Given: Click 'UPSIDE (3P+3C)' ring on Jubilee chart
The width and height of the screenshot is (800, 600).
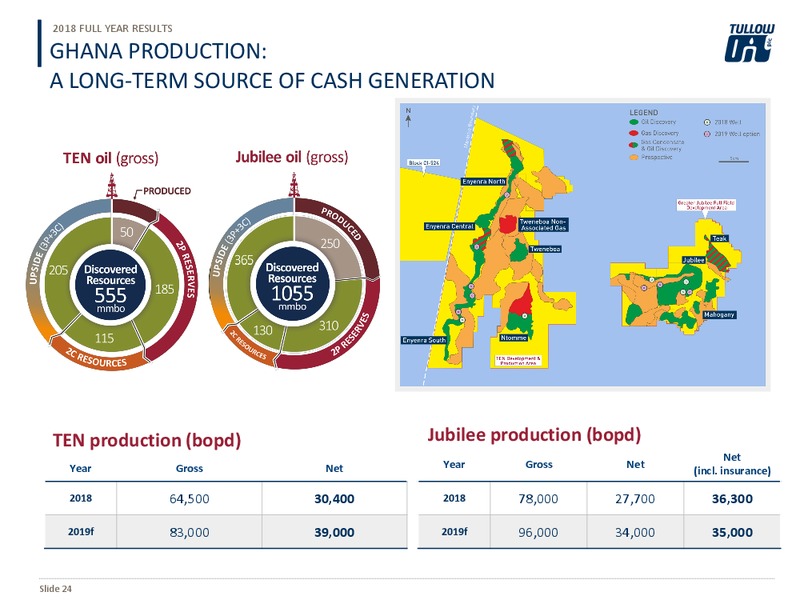Looking at the screenshot, I should click(x=231, y=246).
